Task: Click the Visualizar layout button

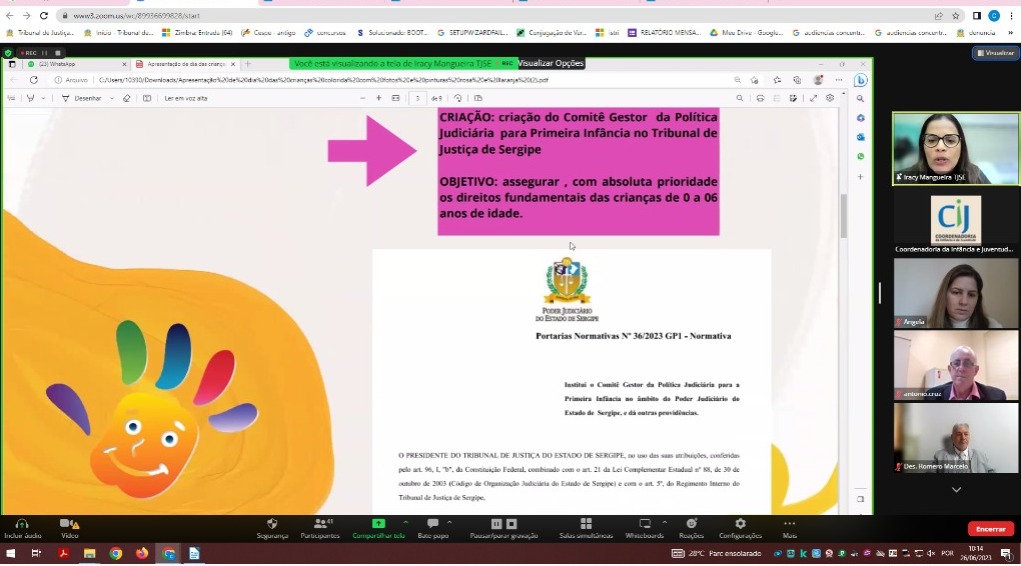Action: point(995,53)
